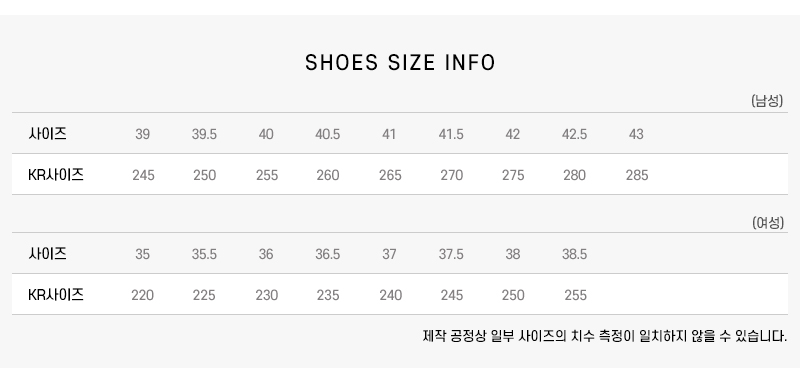Click the SHOES SIZE INFO heading
The image size is (800, 368).
point(400,63)
